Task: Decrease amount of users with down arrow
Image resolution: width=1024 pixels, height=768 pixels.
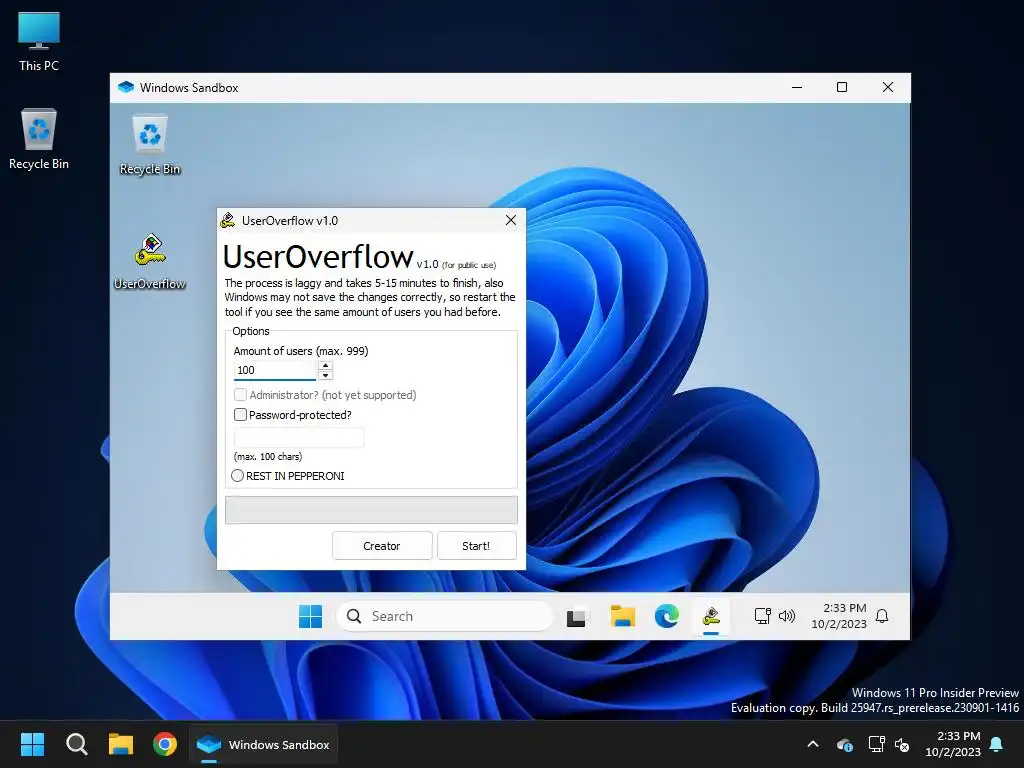Action: point(325,375)
